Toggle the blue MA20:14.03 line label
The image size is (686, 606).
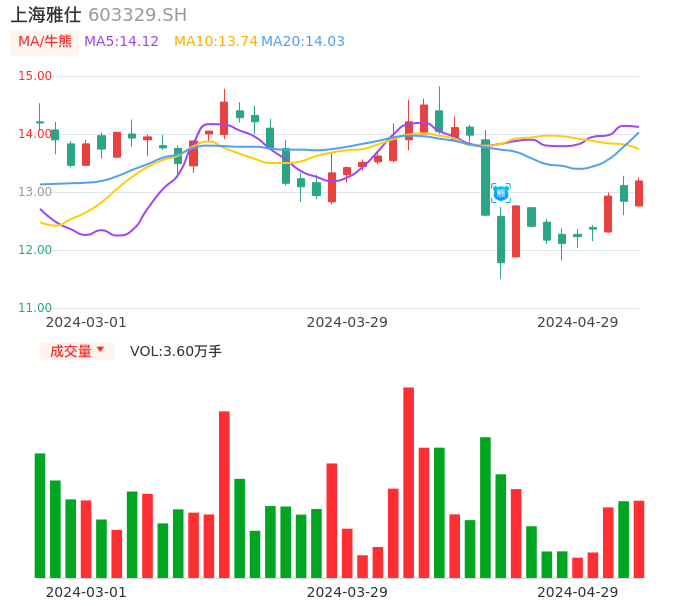(302, 42)
